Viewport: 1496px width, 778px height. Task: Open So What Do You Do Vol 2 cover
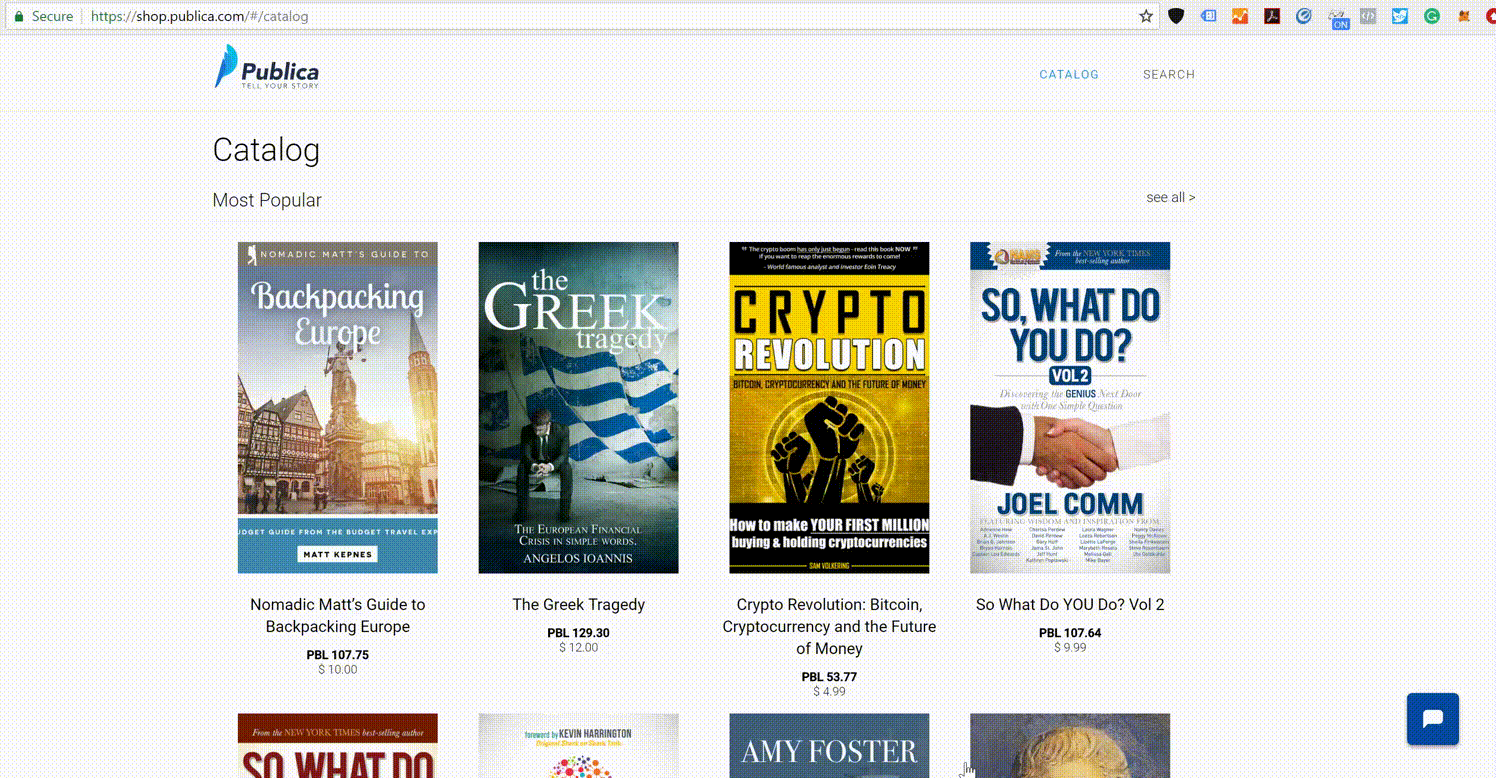click(1070, 407)
